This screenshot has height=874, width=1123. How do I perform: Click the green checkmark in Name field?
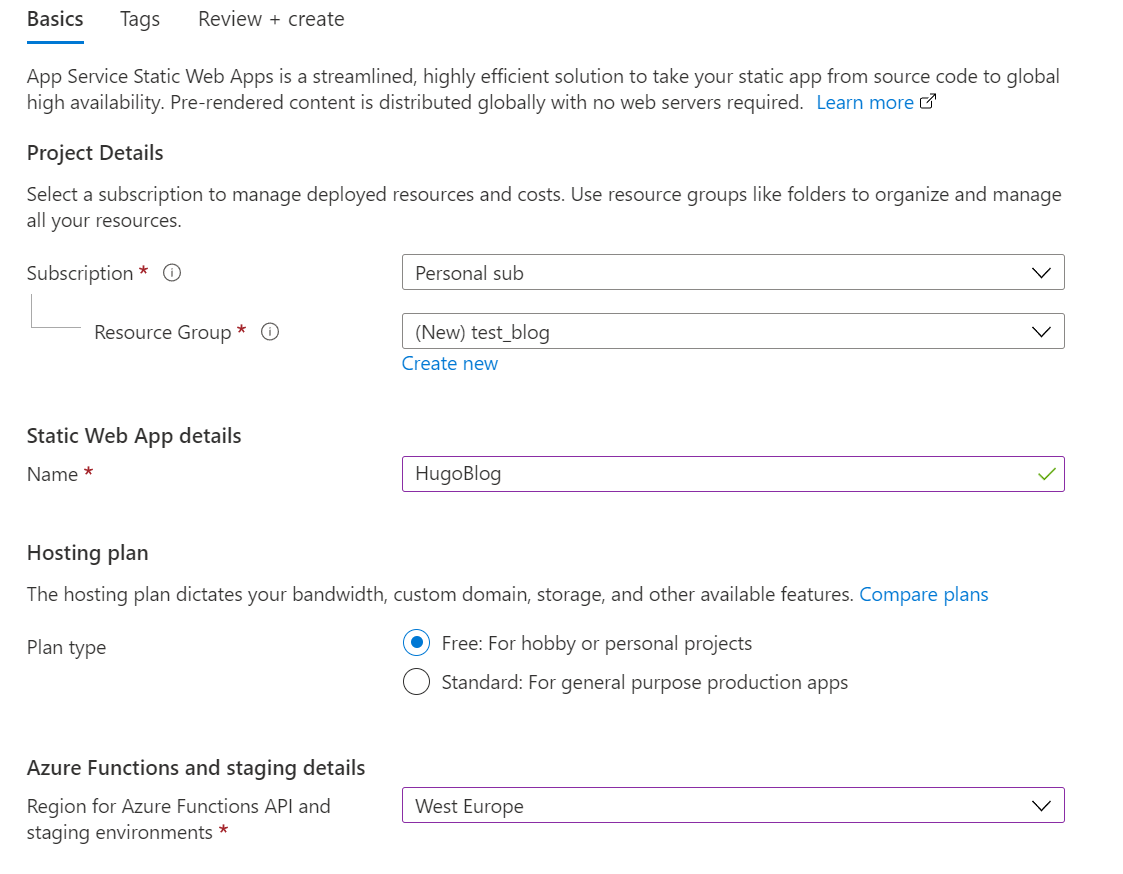pos(1046,474)
